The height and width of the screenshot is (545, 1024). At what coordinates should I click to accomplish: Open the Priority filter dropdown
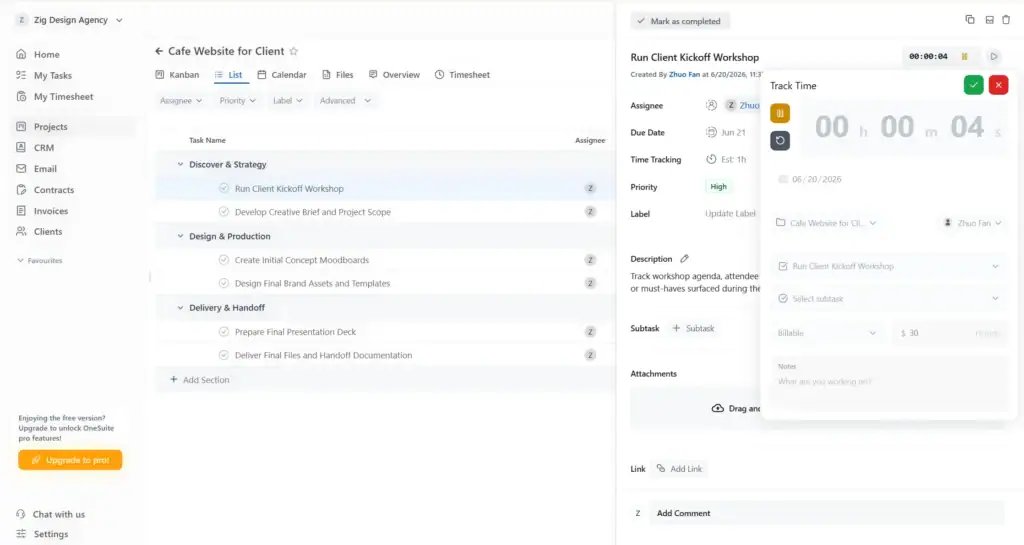coord(237,101)
